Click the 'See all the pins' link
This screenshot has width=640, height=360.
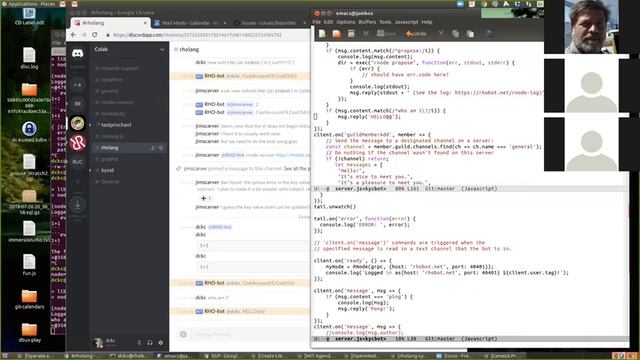click(x=297, y=169)
